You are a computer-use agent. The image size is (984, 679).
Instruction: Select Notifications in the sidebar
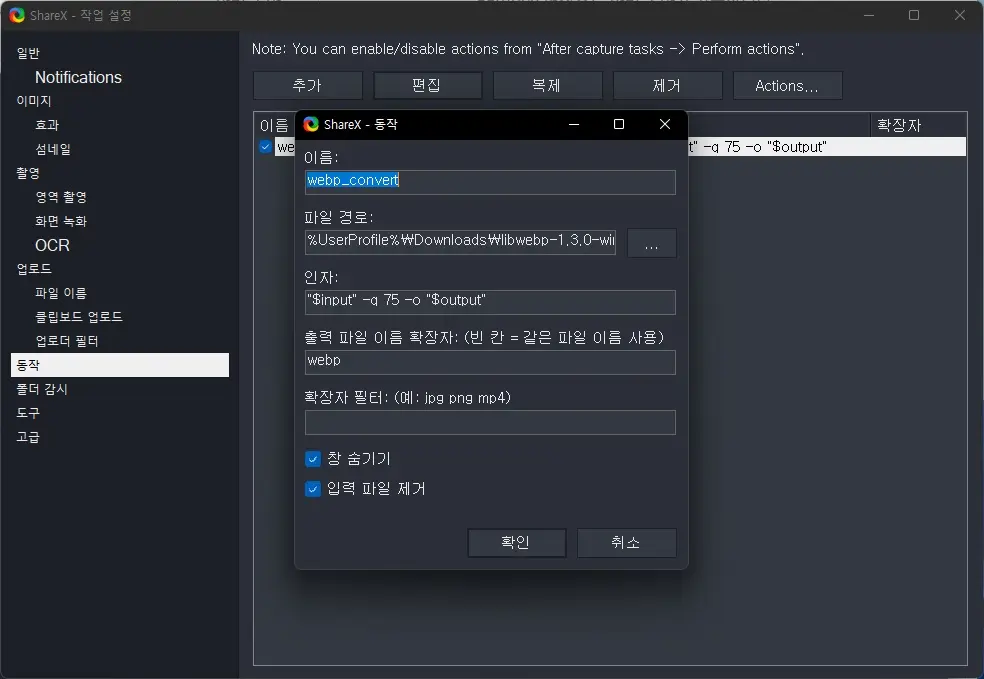(78, 77)
